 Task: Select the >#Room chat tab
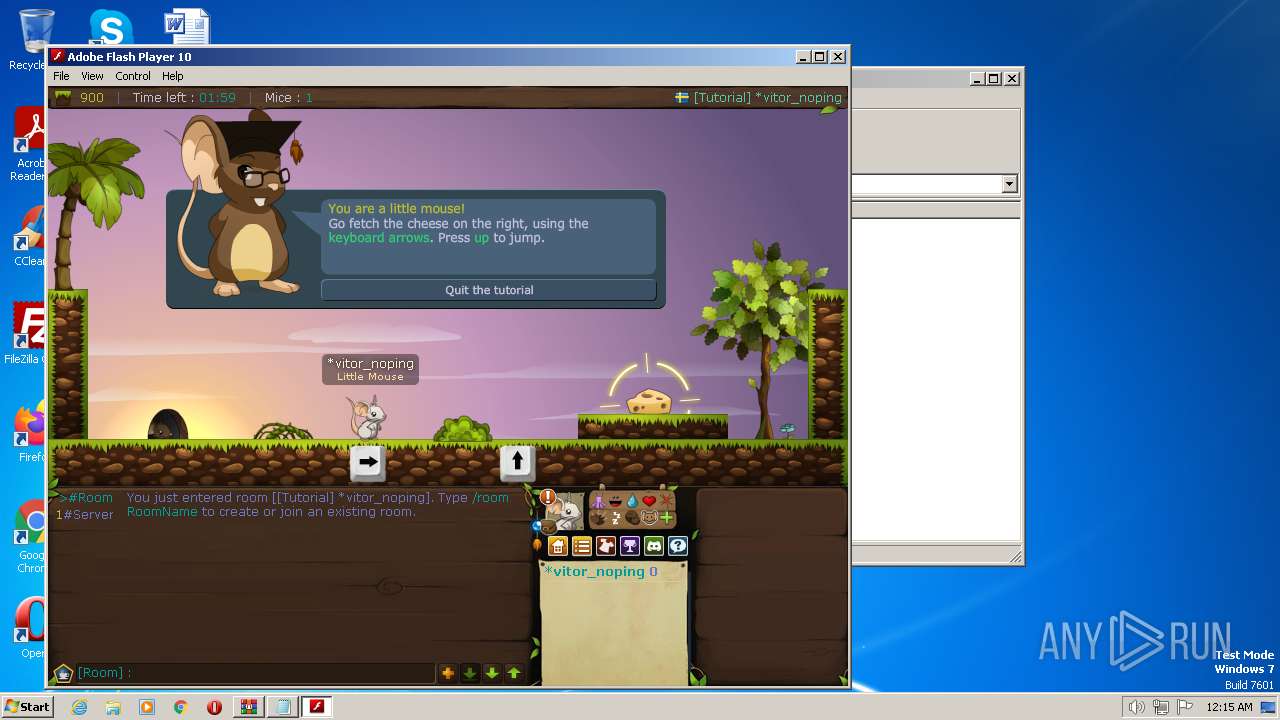pos(86,498)
